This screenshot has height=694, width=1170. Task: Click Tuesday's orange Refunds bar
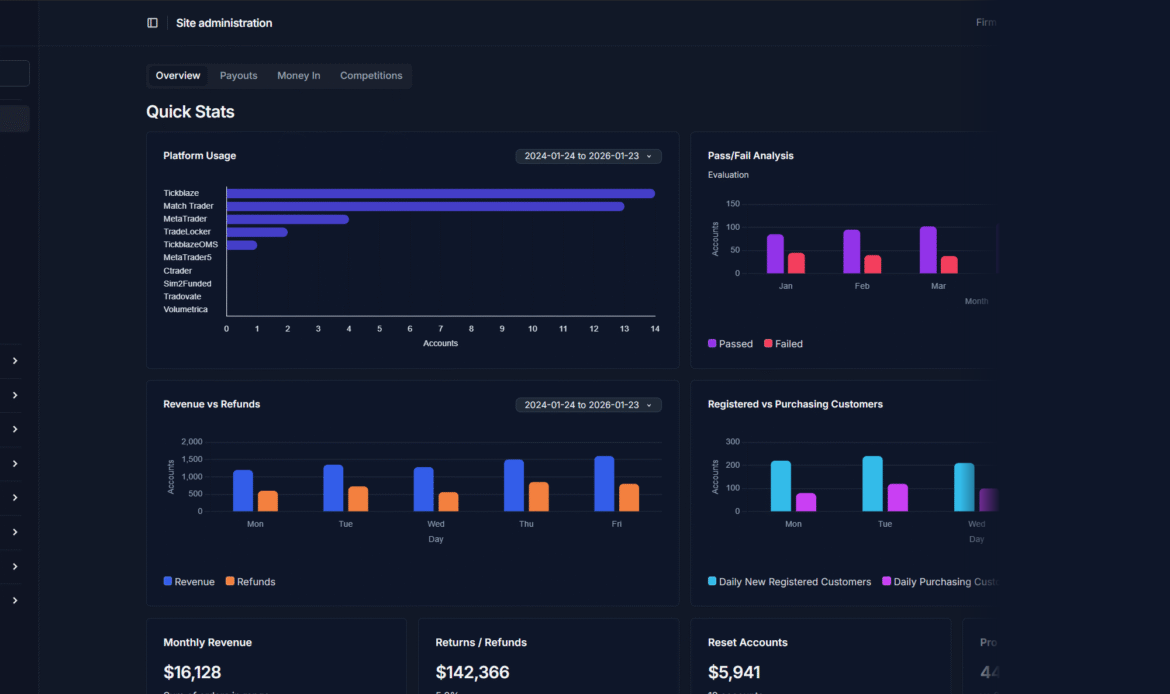pyautogui.click(x=358, y=498)
